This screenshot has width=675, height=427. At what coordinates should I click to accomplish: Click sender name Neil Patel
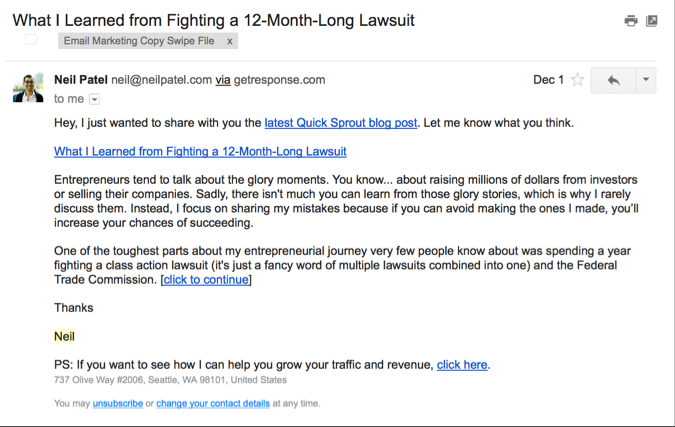click(81, 80)
